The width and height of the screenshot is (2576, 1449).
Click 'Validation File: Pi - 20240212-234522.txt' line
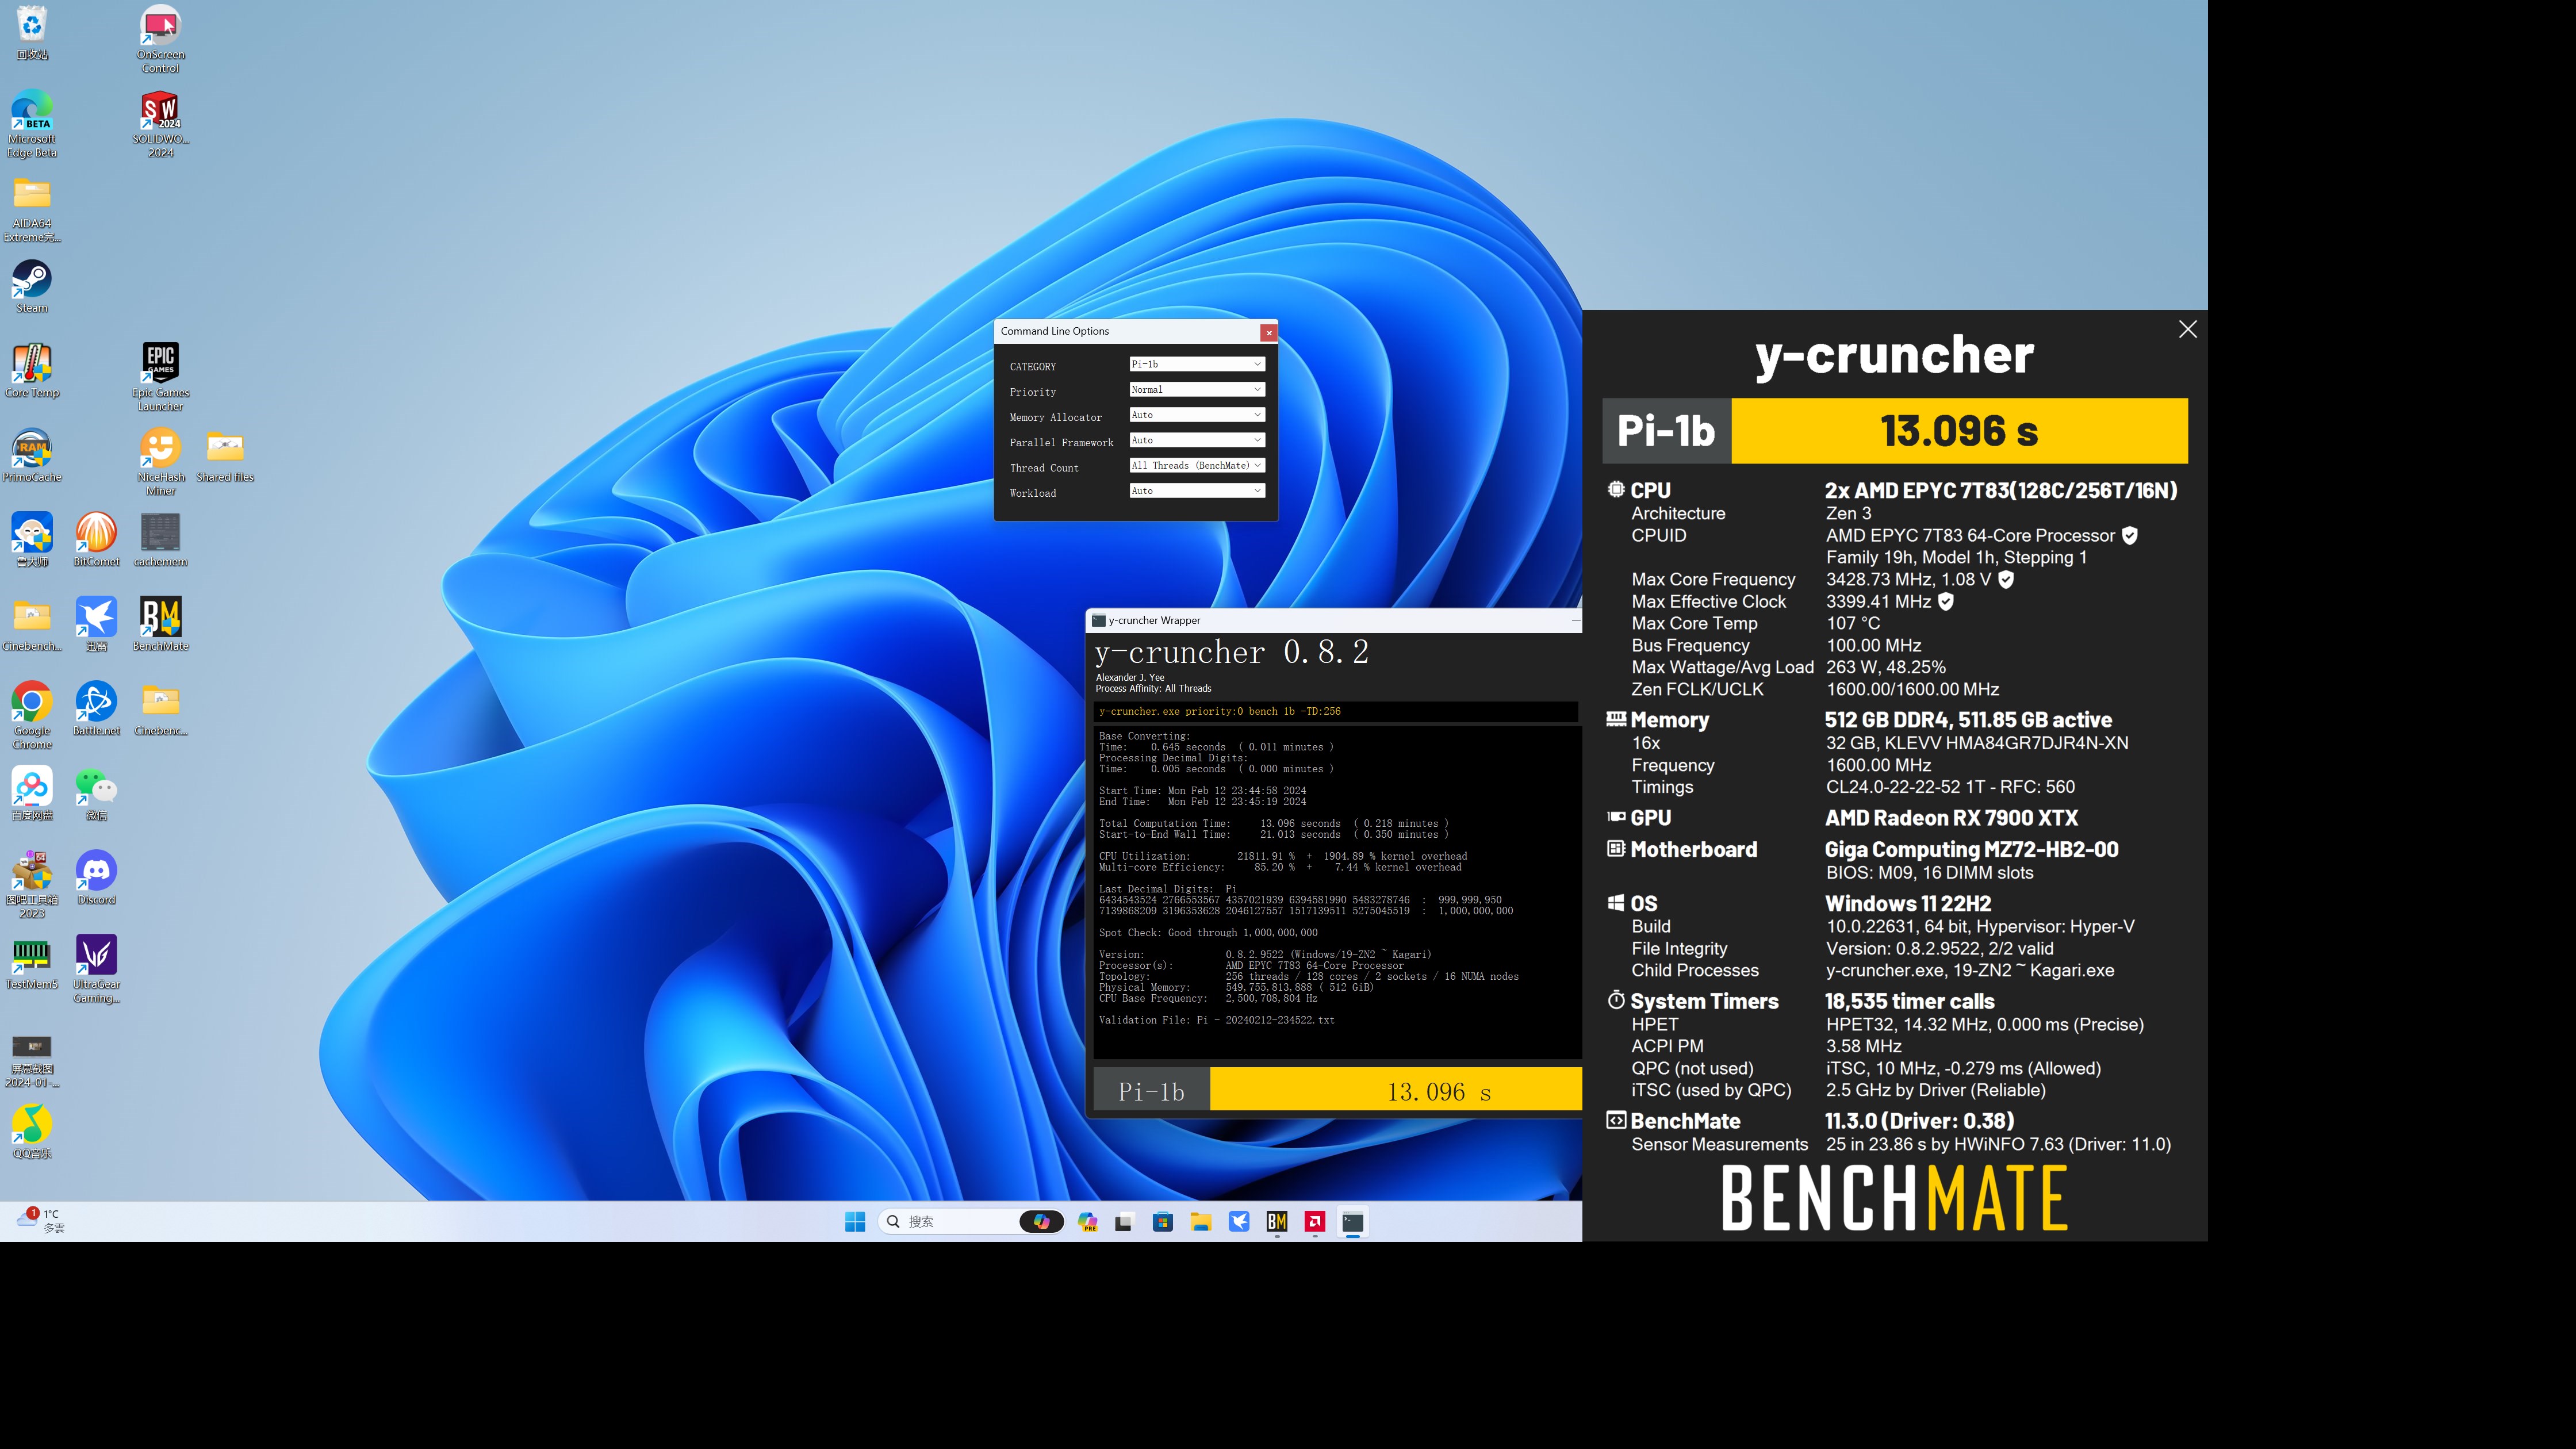click(1216, 1020)
